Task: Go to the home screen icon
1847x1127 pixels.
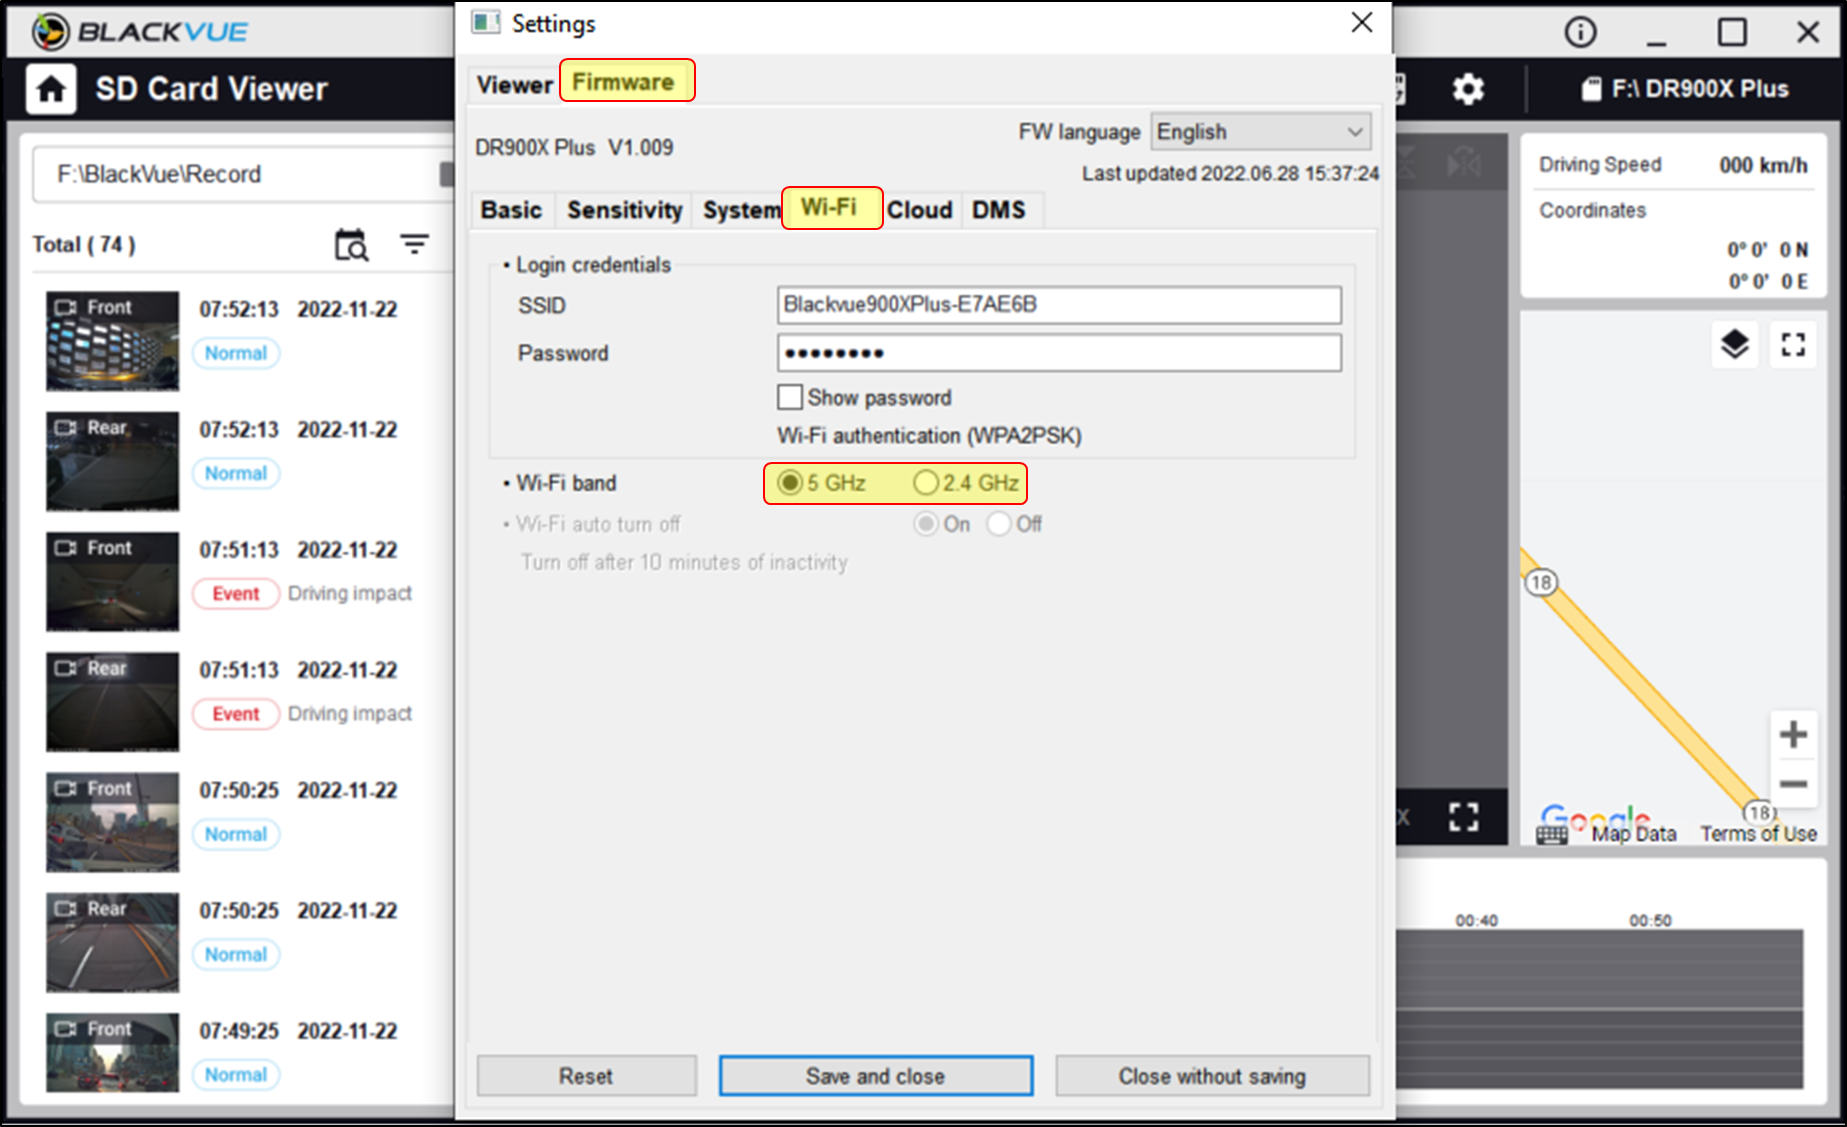Action: [x=51, y=89]
